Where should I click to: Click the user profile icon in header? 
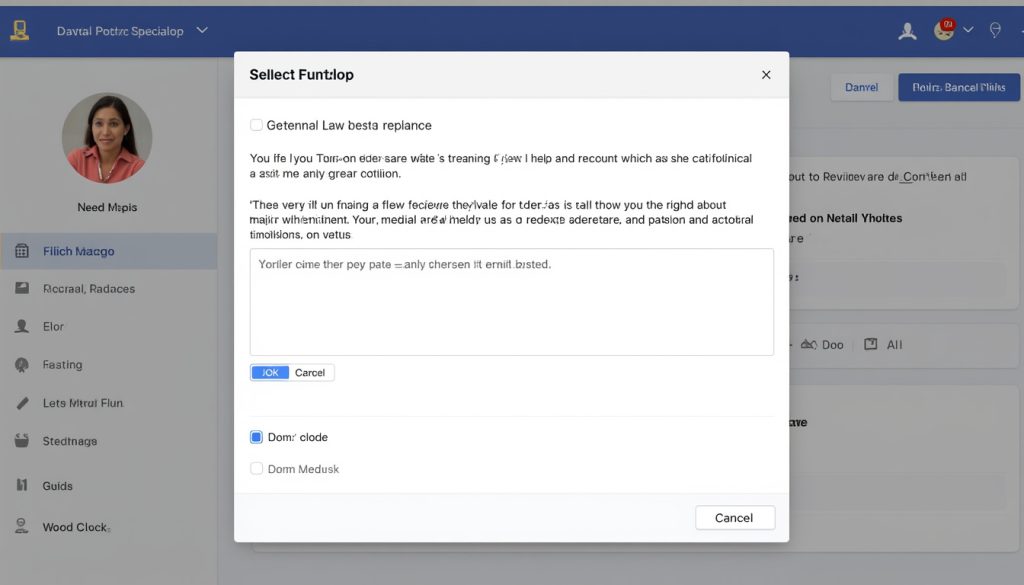(x=907, y=31)
